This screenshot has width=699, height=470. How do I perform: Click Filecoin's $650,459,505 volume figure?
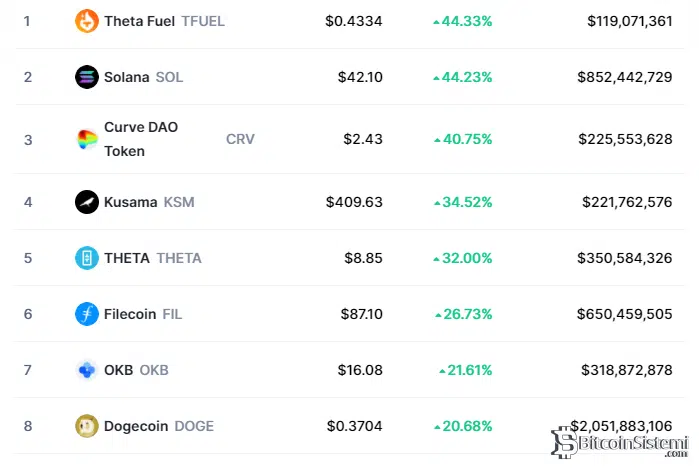(x=624, y=314)
